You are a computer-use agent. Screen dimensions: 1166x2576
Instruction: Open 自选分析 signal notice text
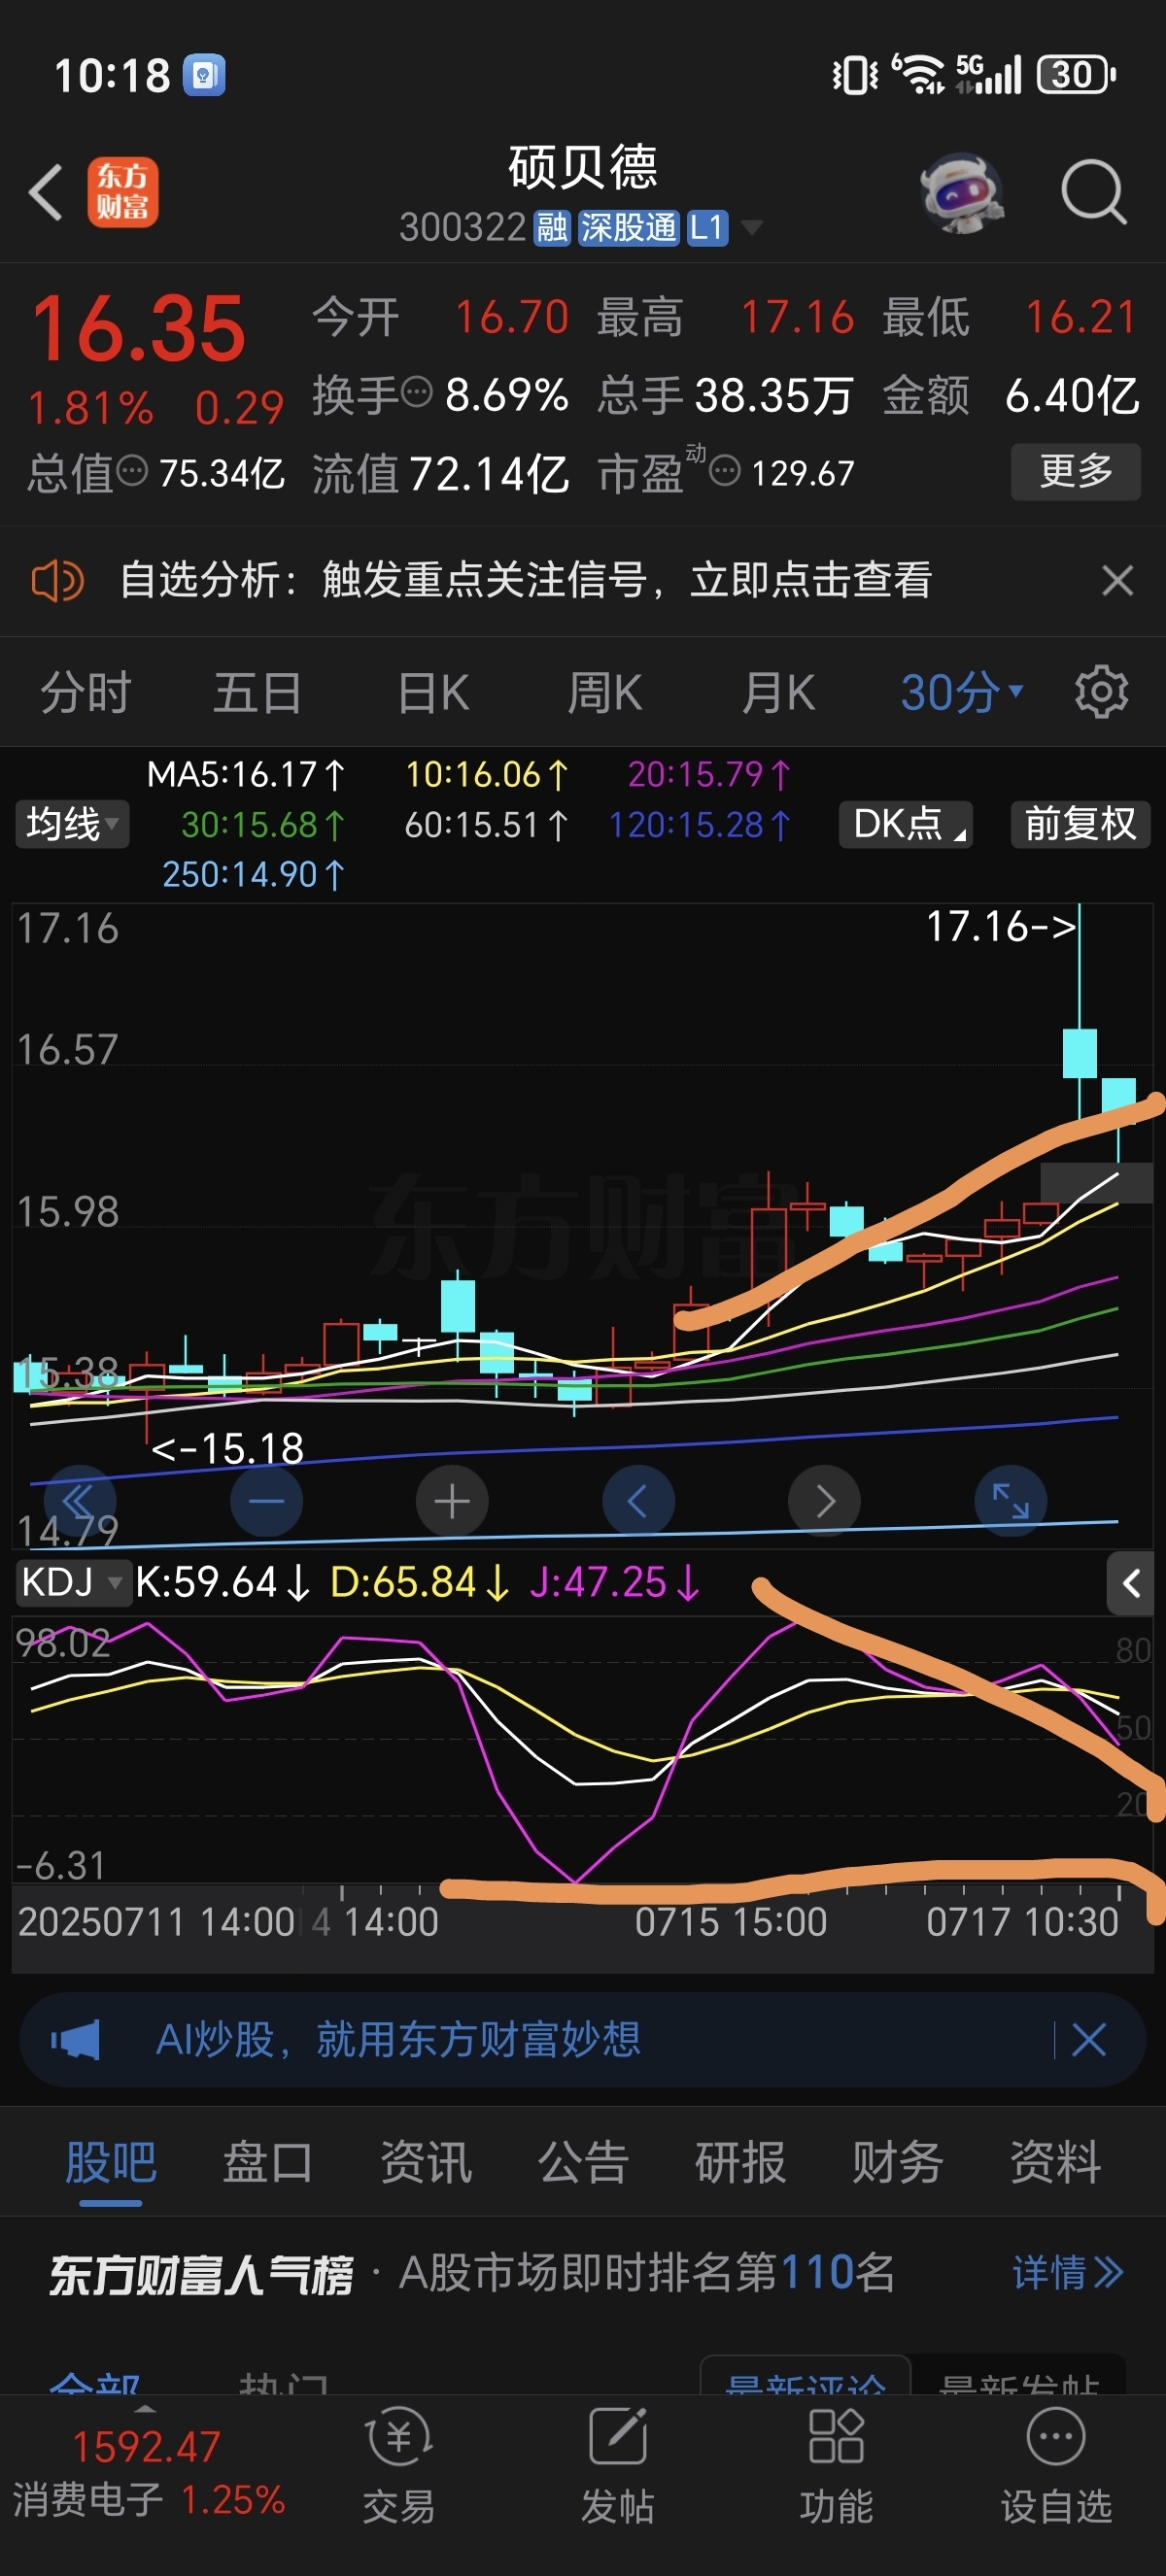pyautogui.click(x=526, y=580)
